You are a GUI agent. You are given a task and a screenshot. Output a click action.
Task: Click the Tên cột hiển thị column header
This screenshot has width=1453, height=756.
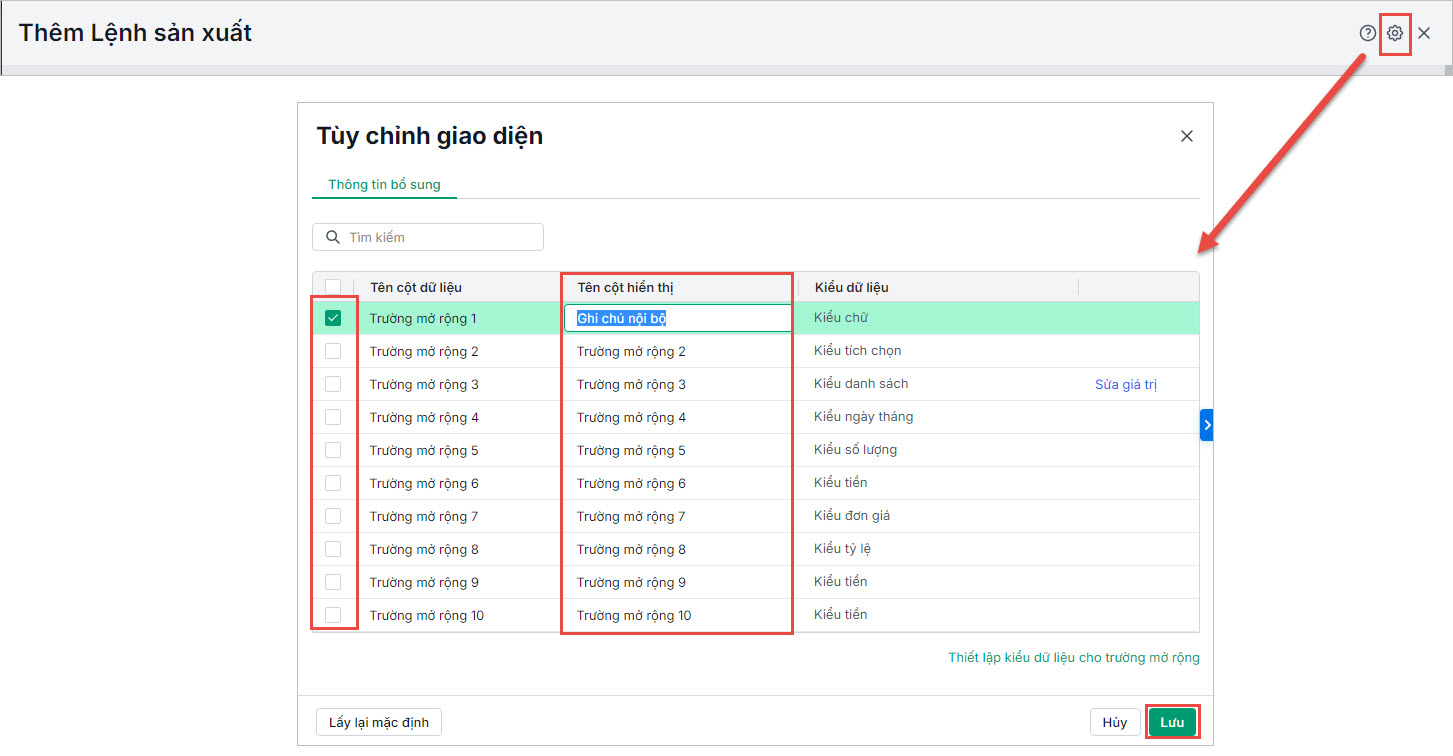(x=626, y=287)
